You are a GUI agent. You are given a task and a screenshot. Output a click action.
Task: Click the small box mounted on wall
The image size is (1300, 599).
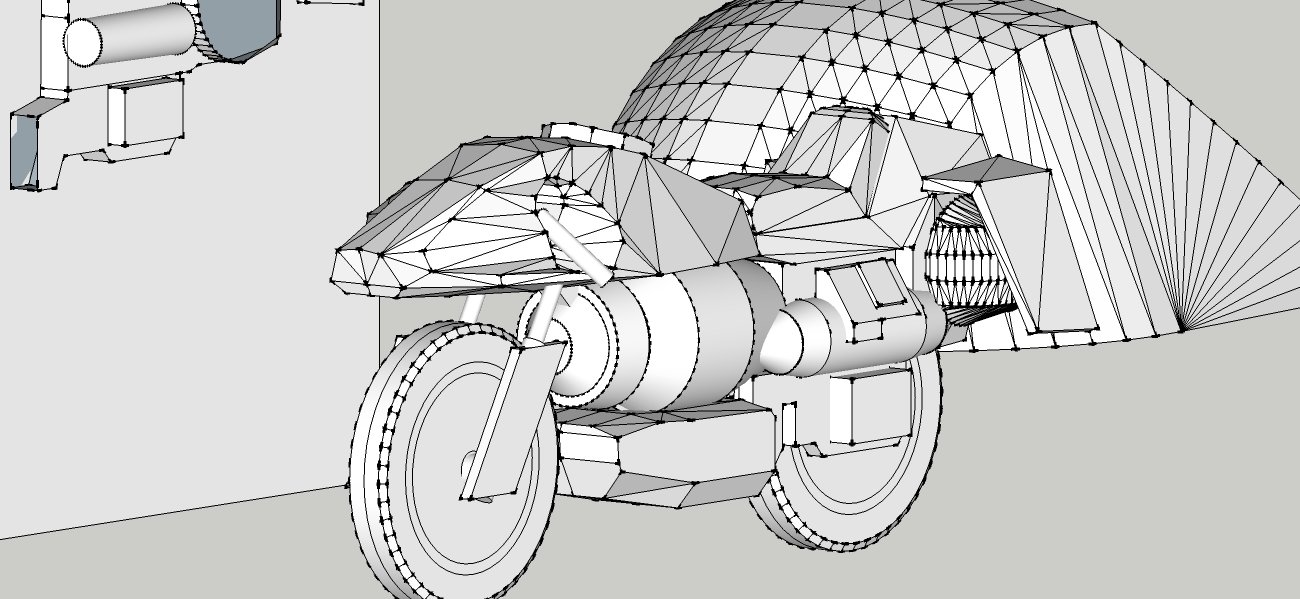(146, 112)
